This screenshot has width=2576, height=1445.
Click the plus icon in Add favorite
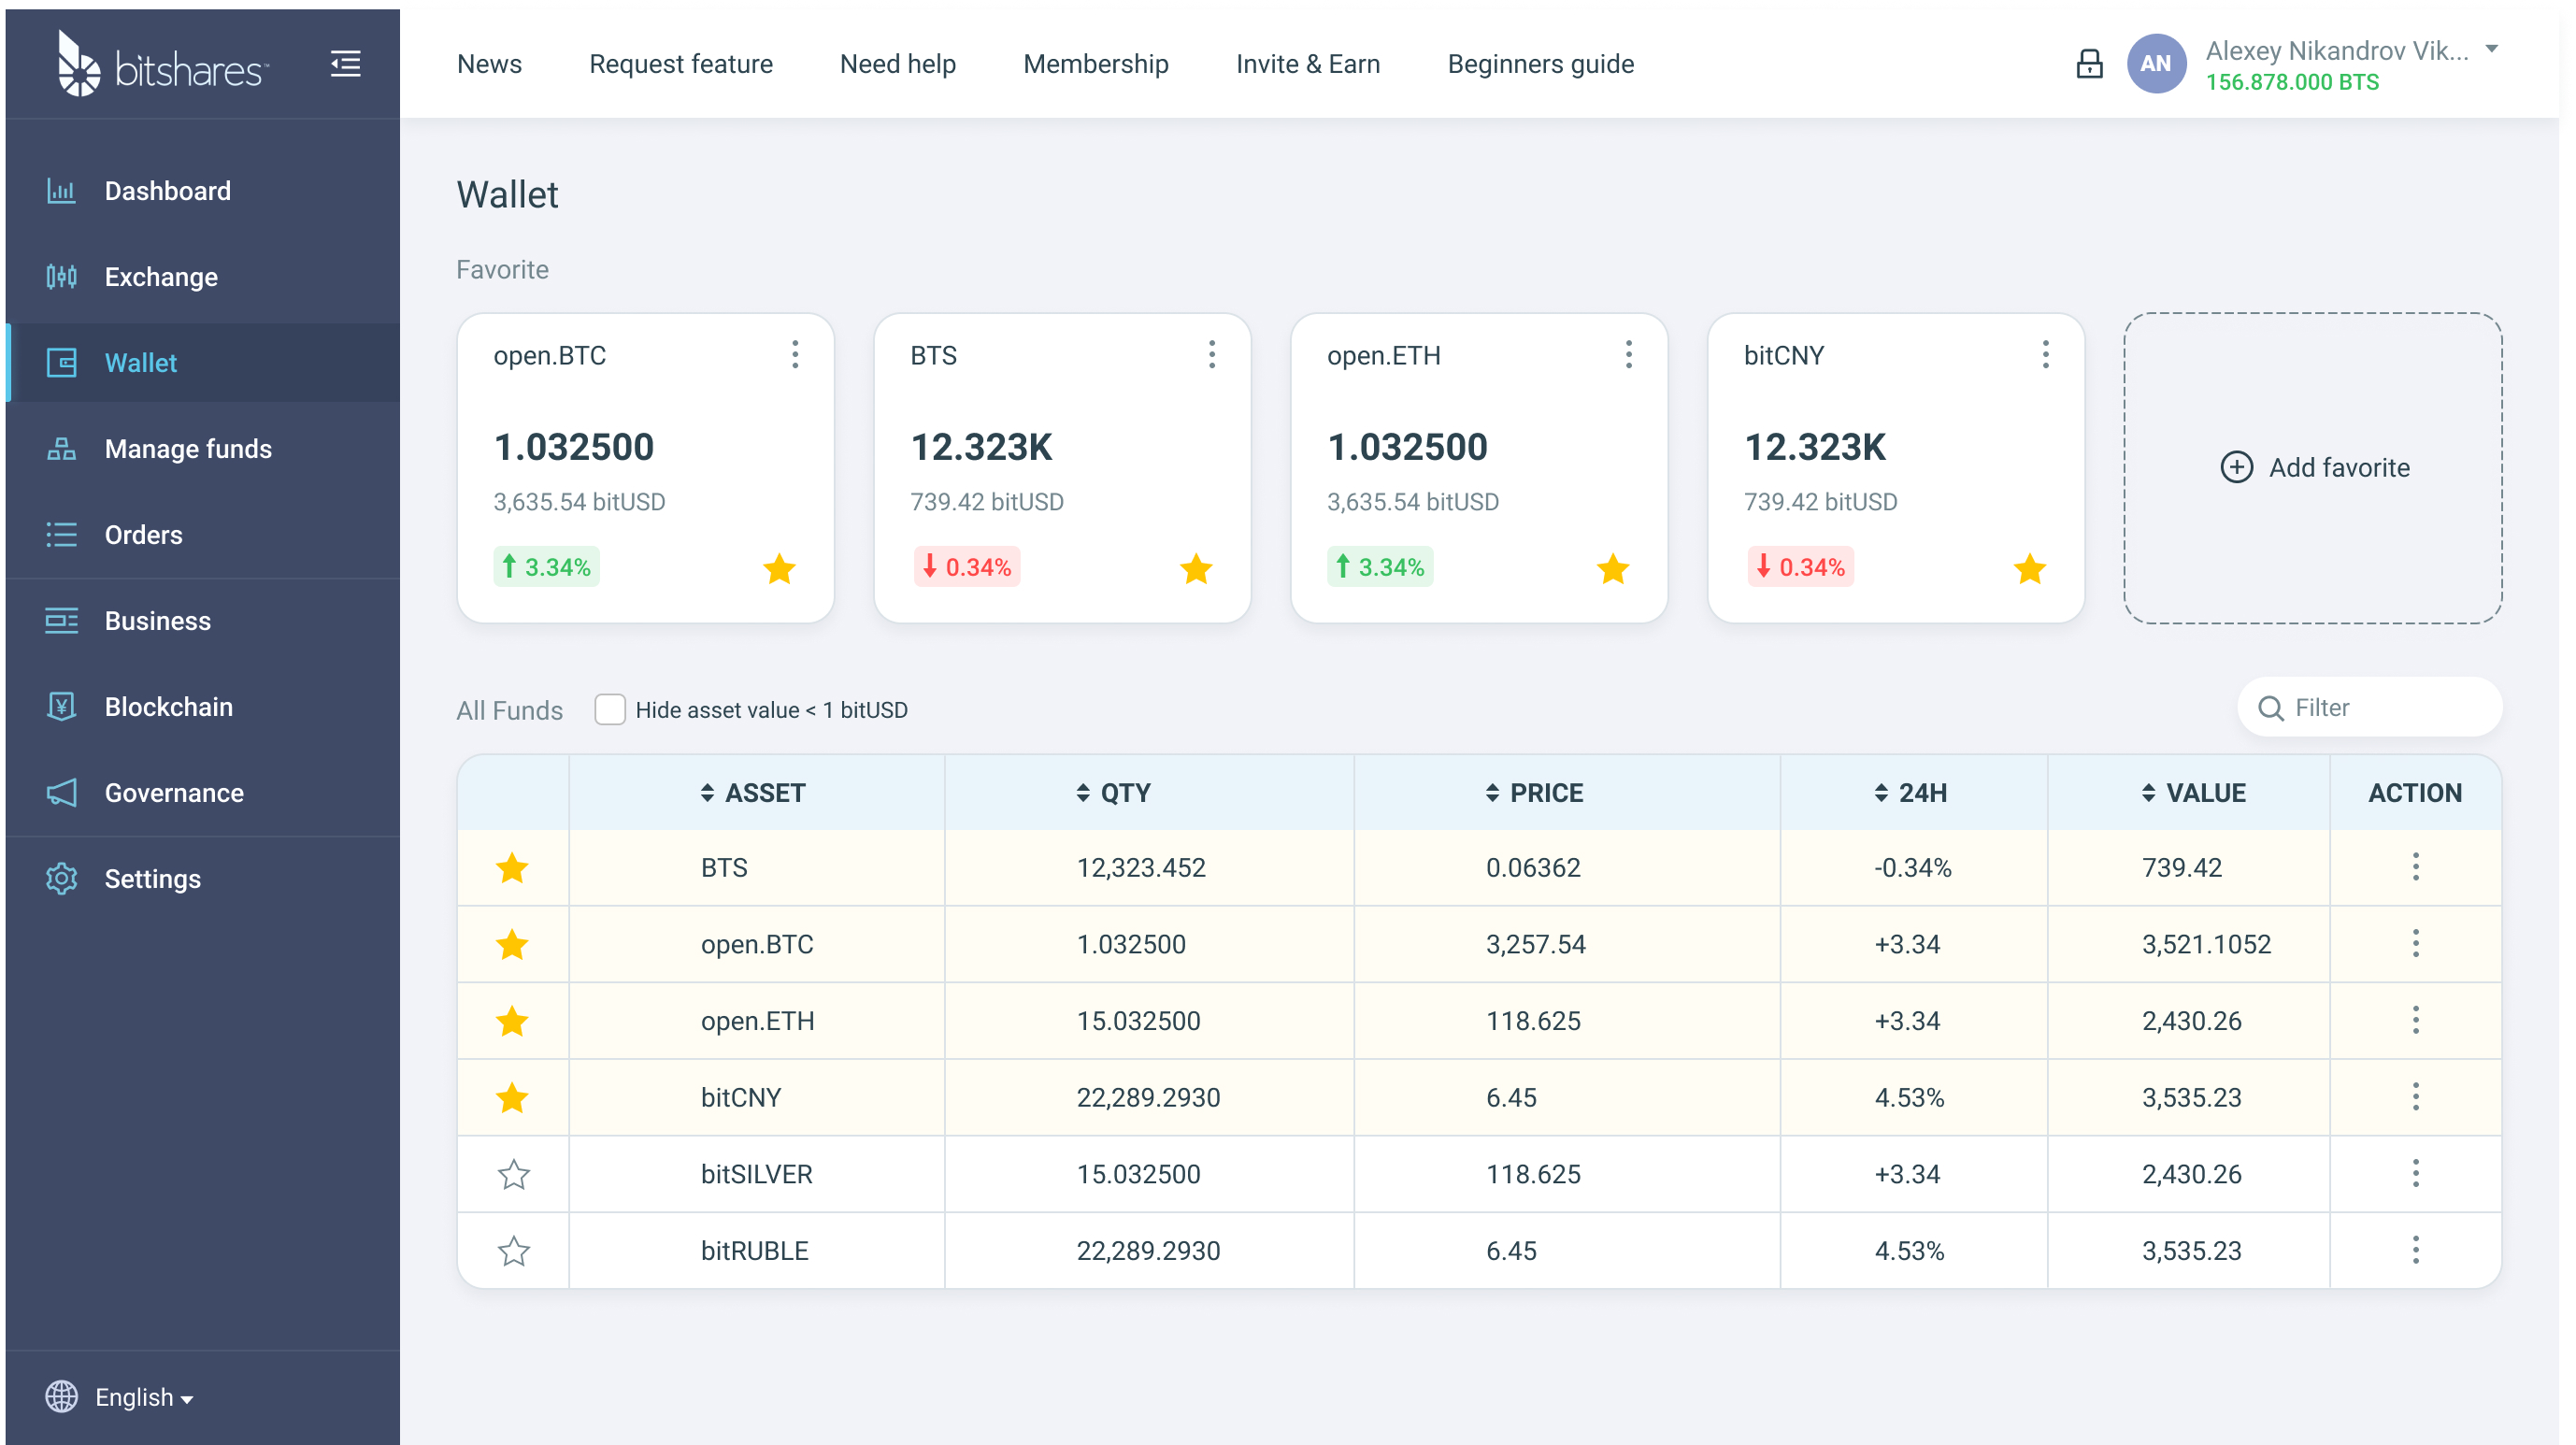click(2237, 467)
